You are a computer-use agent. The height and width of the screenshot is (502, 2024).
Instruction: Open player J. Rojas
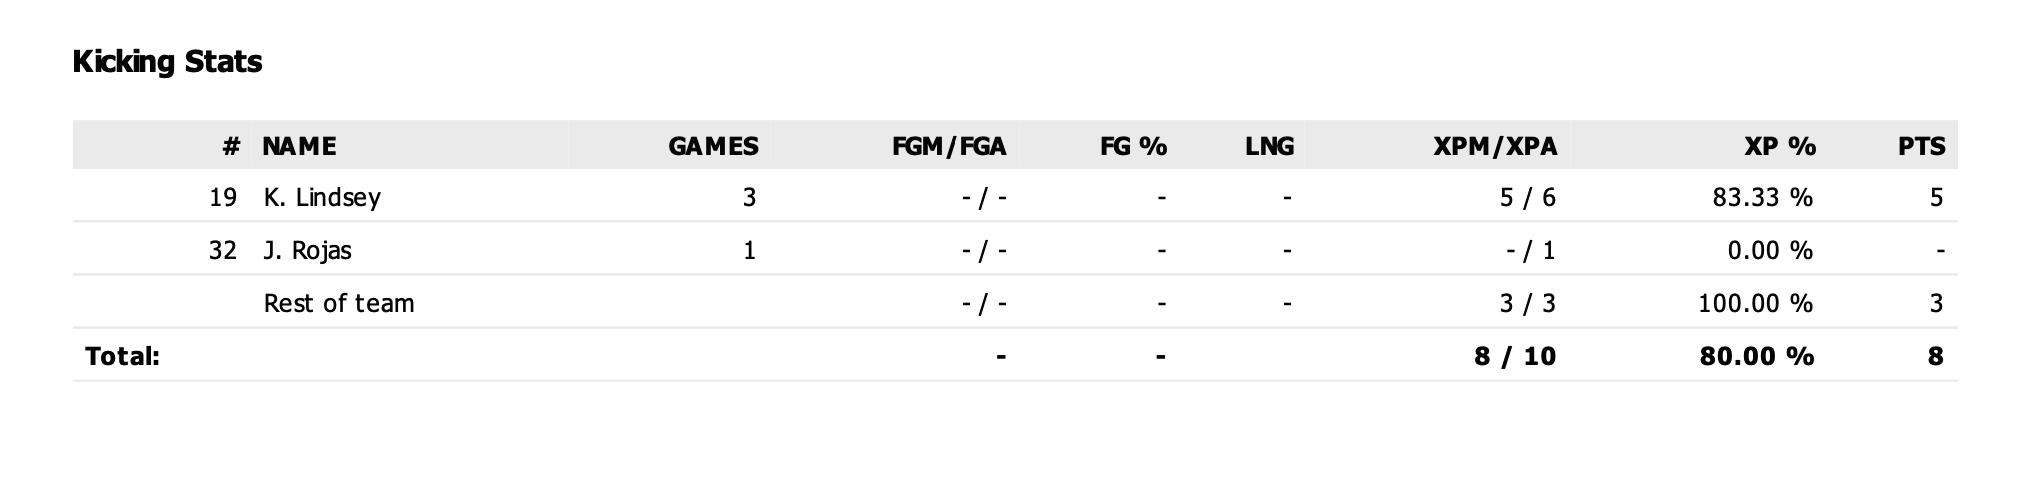tap(307, 250)
